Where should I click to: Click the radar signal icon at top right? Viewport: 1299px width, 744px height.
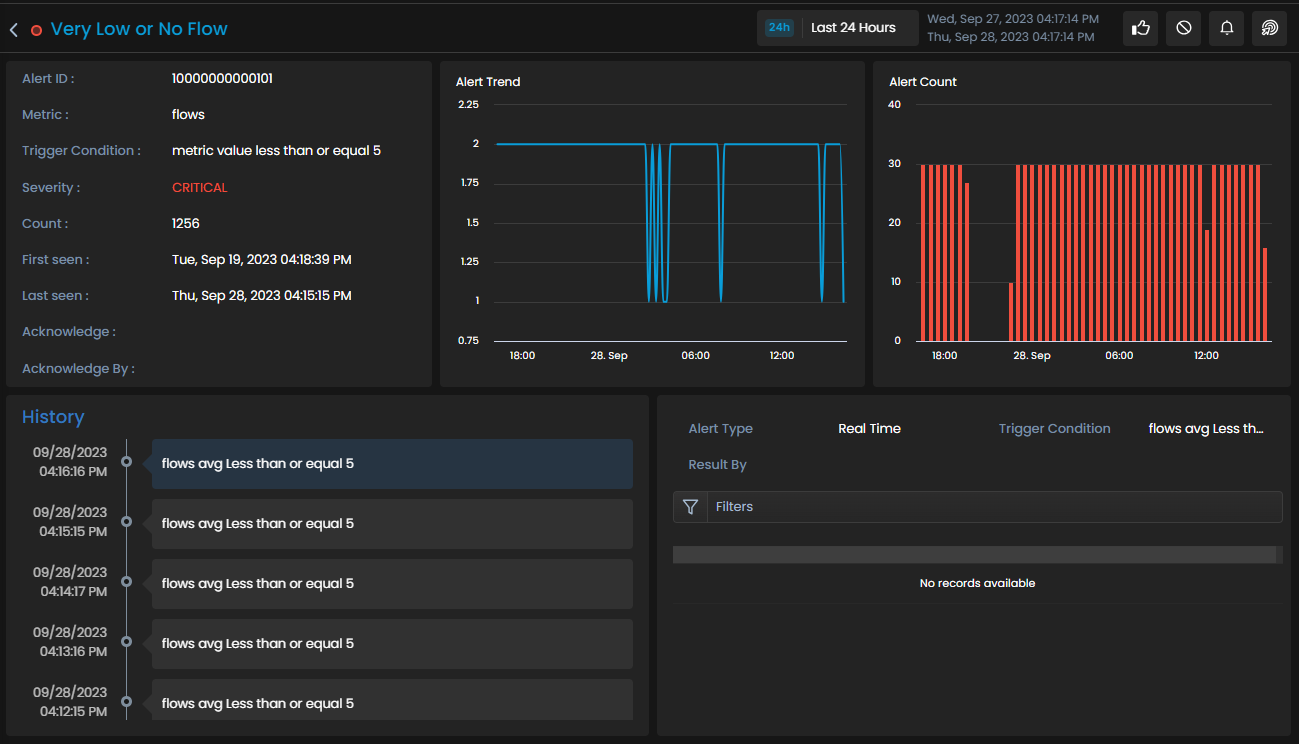pos(1269,28)
